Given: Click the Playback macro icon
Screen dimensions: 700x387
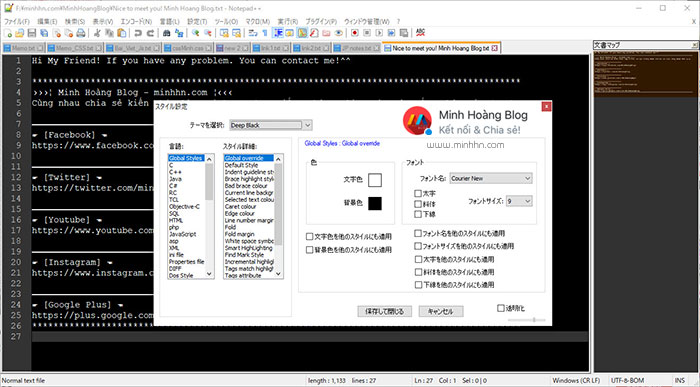Looking at the screenshot, I should click(379, 33).
